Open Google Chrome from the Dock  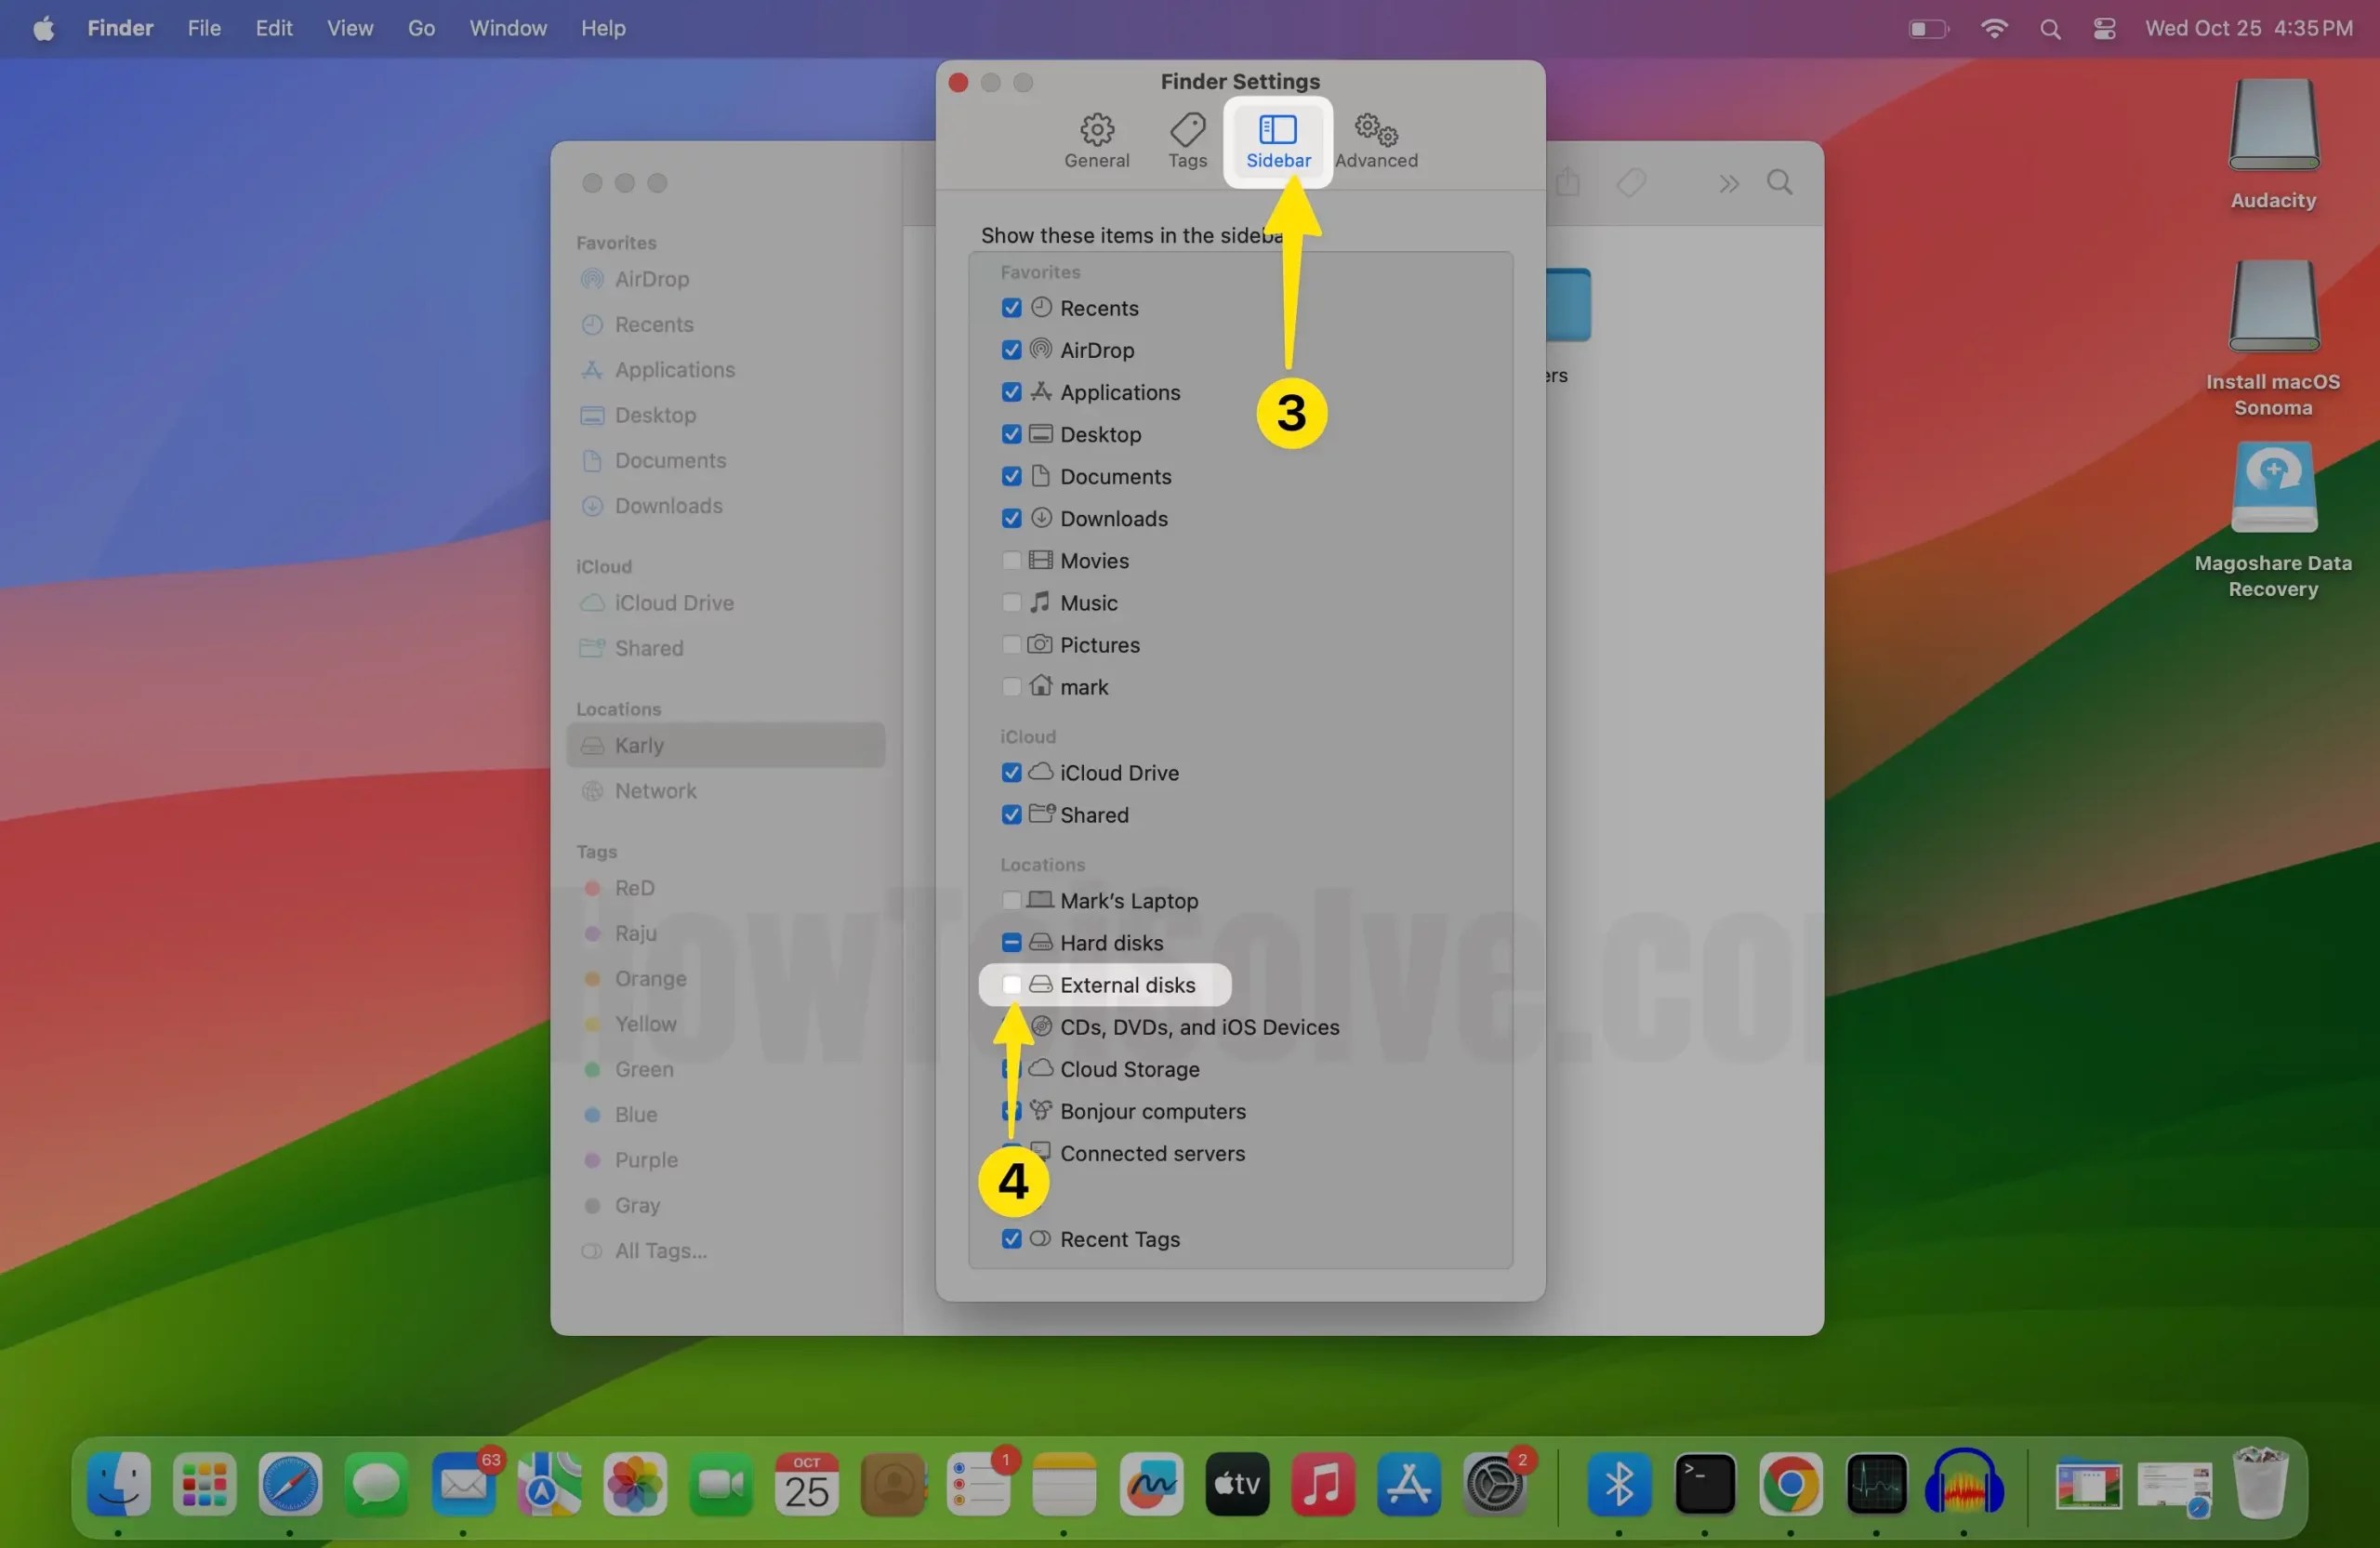pos(1790,1484)
